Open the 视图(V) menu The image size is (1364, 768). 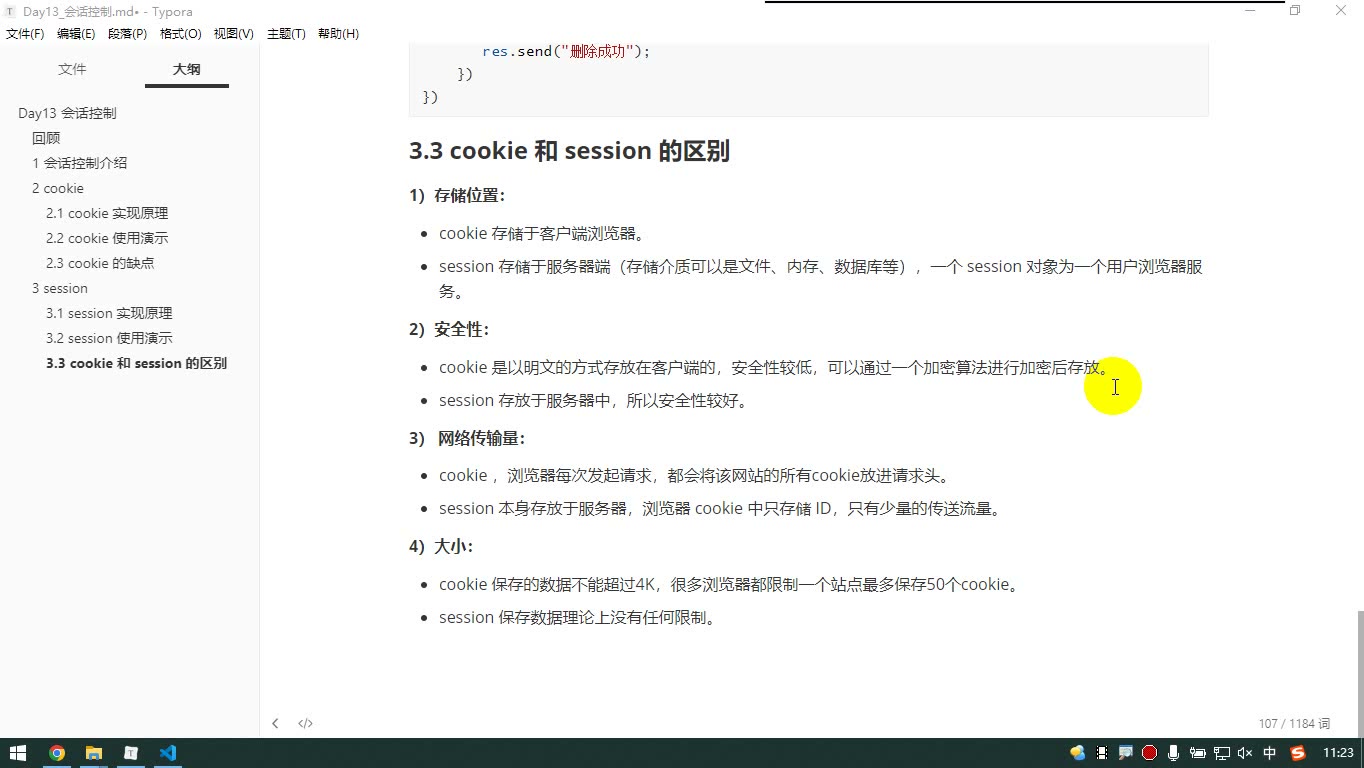233,34
